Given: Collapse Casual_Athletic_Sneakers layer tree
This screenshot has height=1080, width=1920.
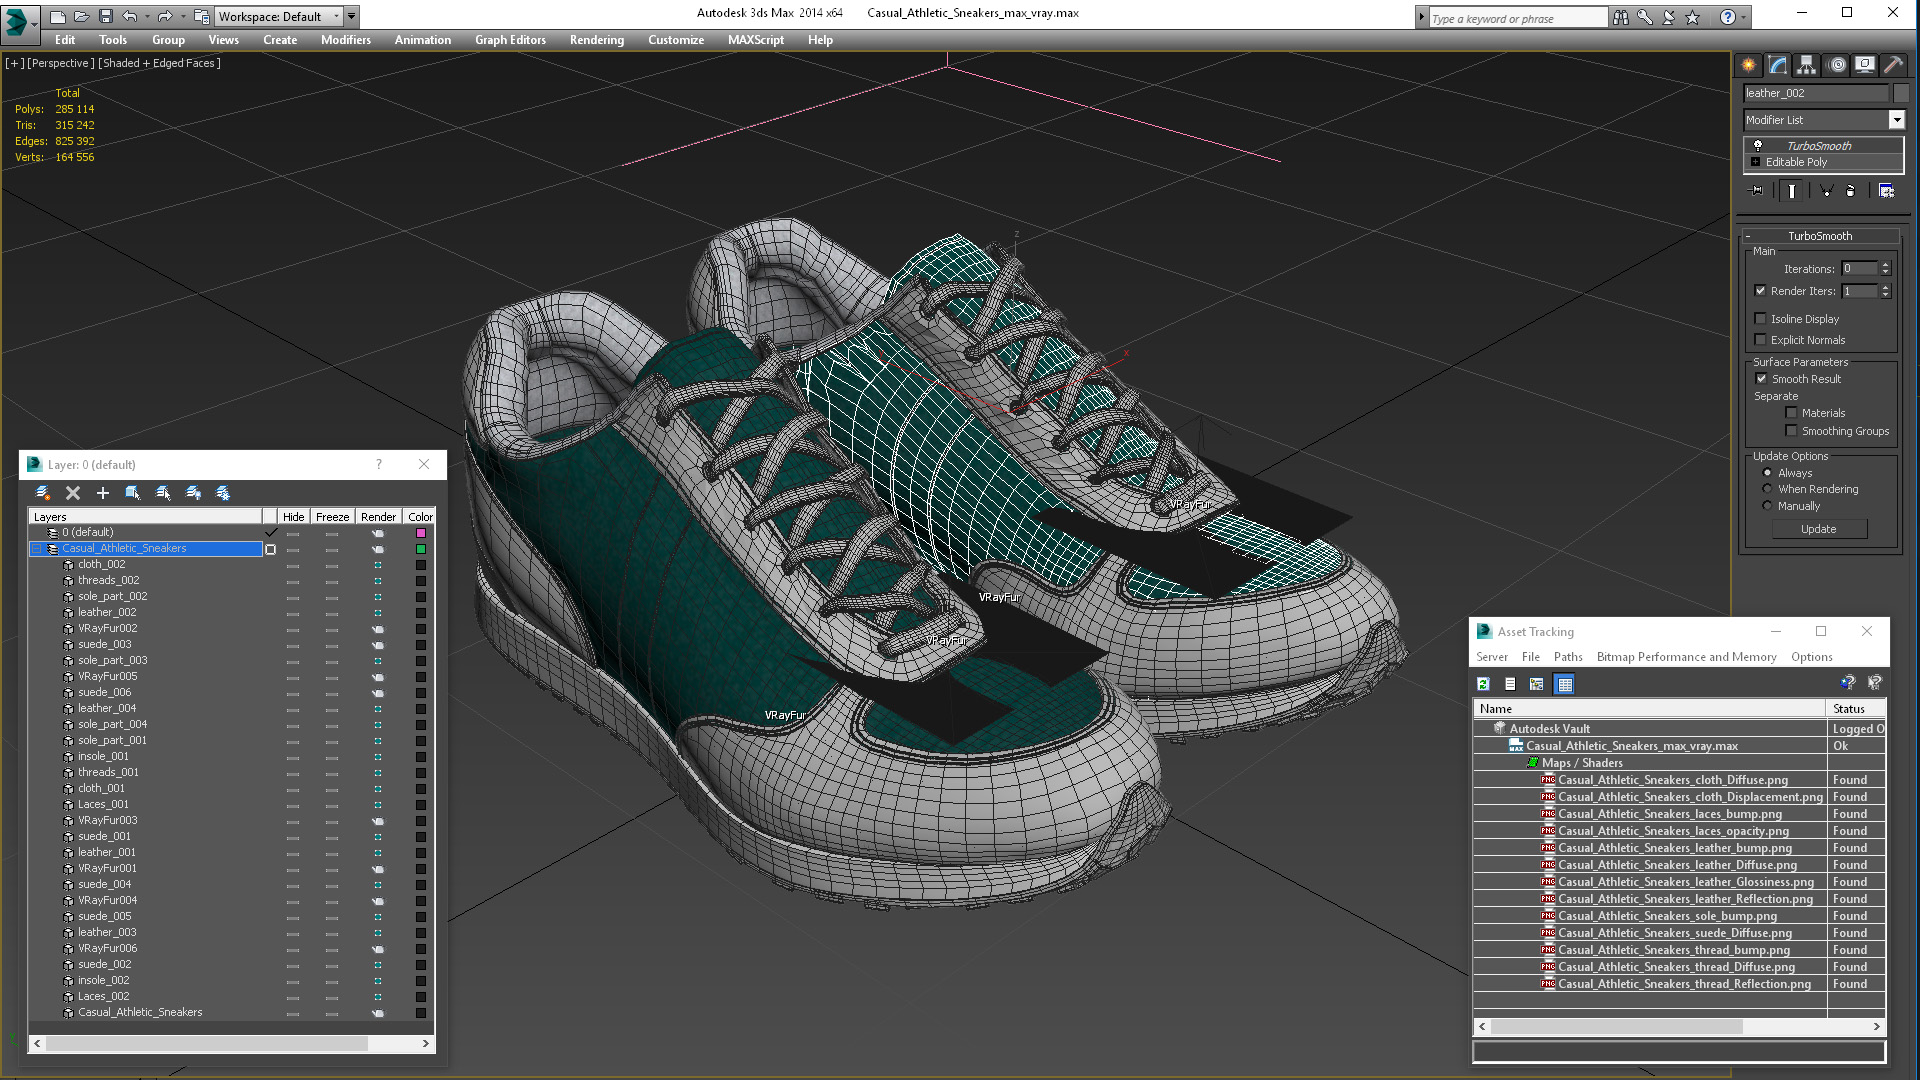Looking at the screenshot, I should [37, 549].
